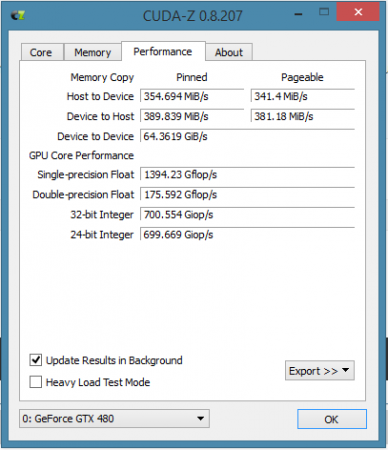Click the 24-bit Integer label

point(102,235)
